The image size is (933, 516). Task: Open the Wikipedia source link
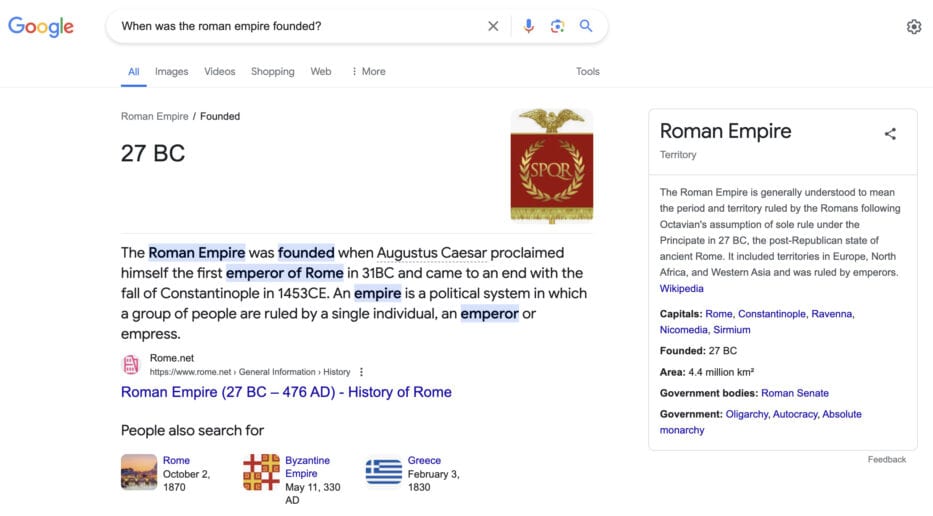[x=681, y=289]
